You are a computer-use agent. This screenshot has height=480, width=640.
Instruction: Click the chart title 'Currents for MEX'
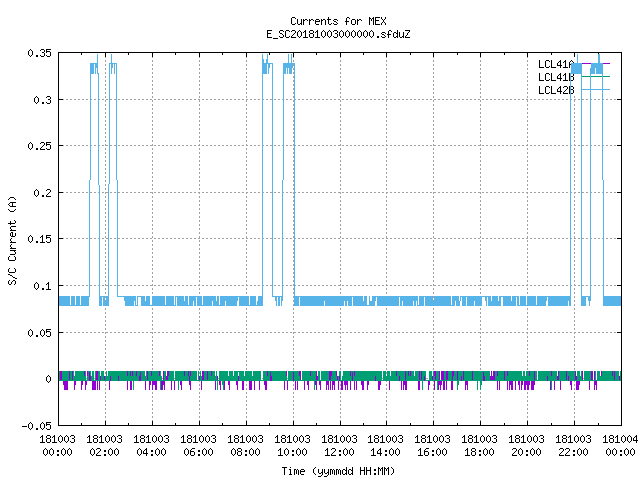coord(338,21)
